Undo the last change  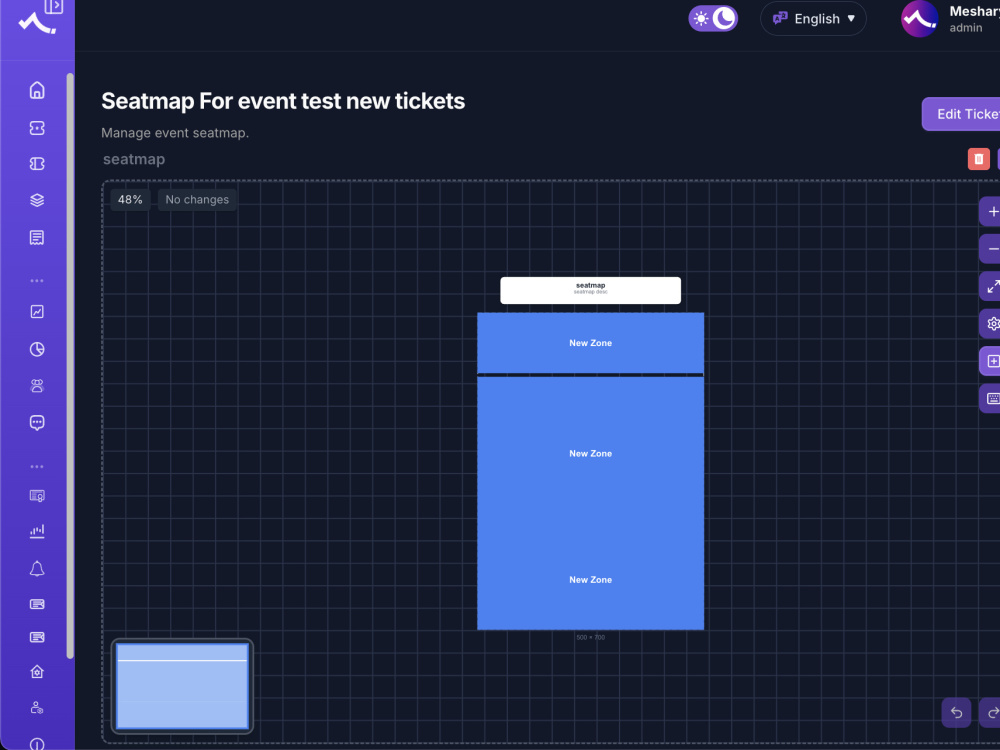[956, 712]
